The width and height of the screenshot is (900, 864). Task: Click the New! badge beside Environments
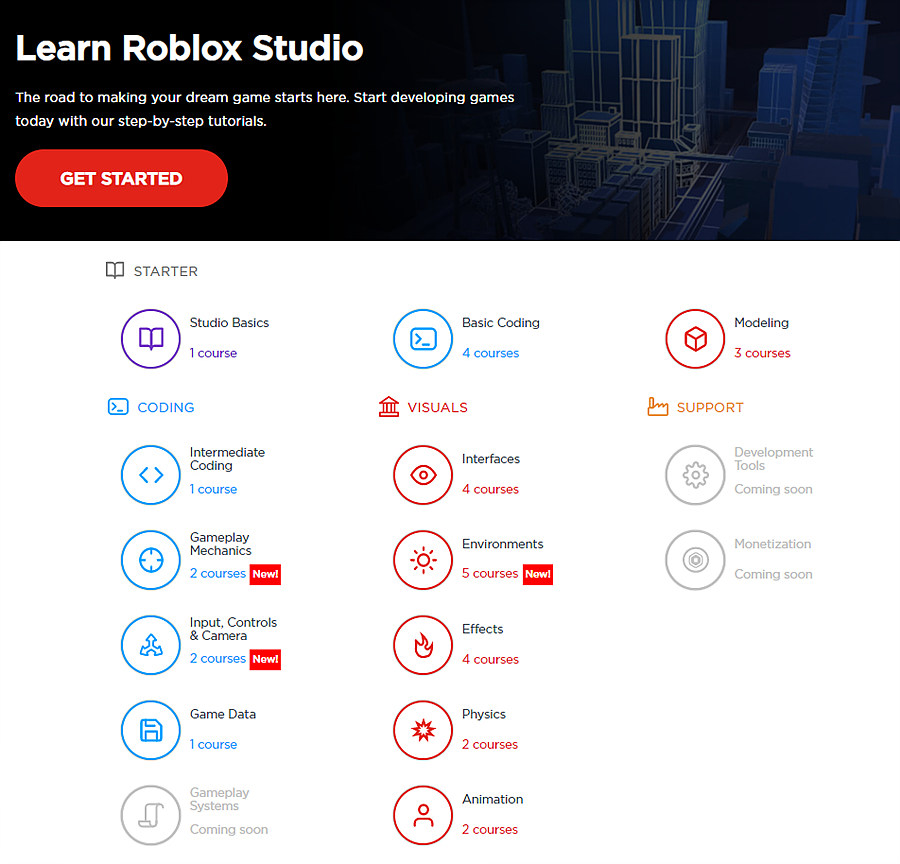click(538, 574)
